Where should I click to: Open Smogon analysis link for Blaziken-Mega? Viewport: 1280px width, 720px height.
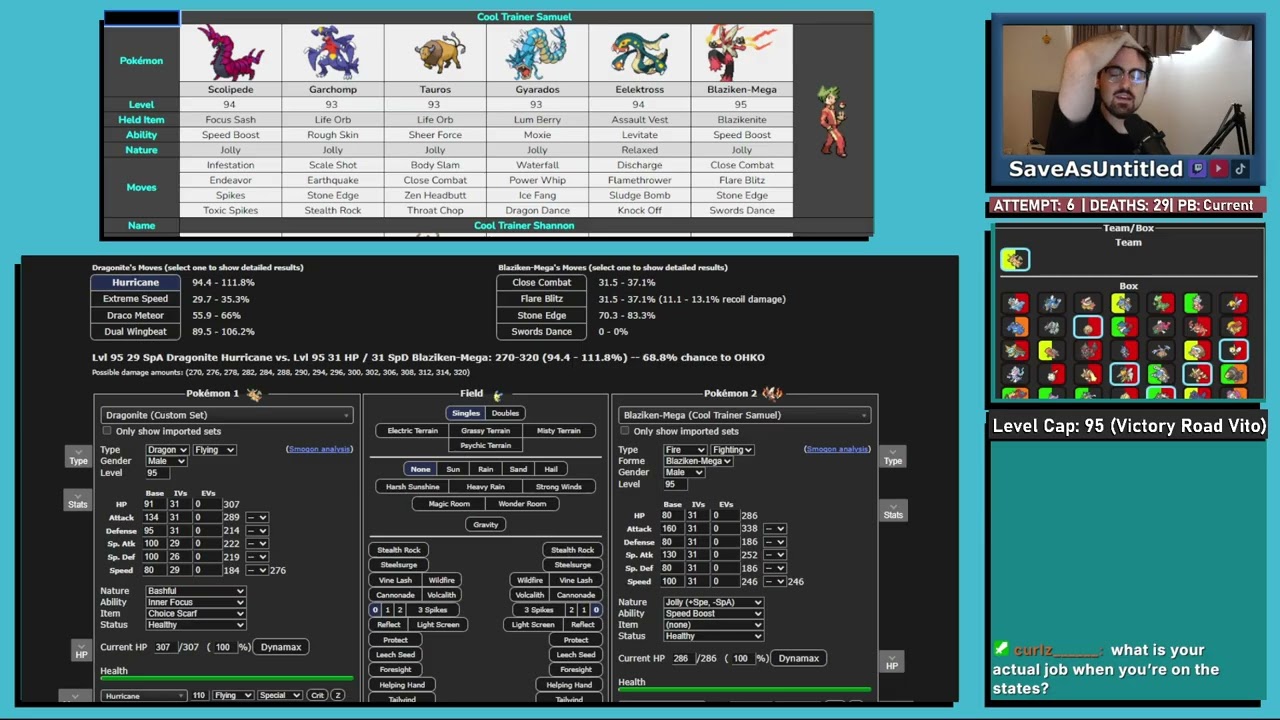coord(837,449)
